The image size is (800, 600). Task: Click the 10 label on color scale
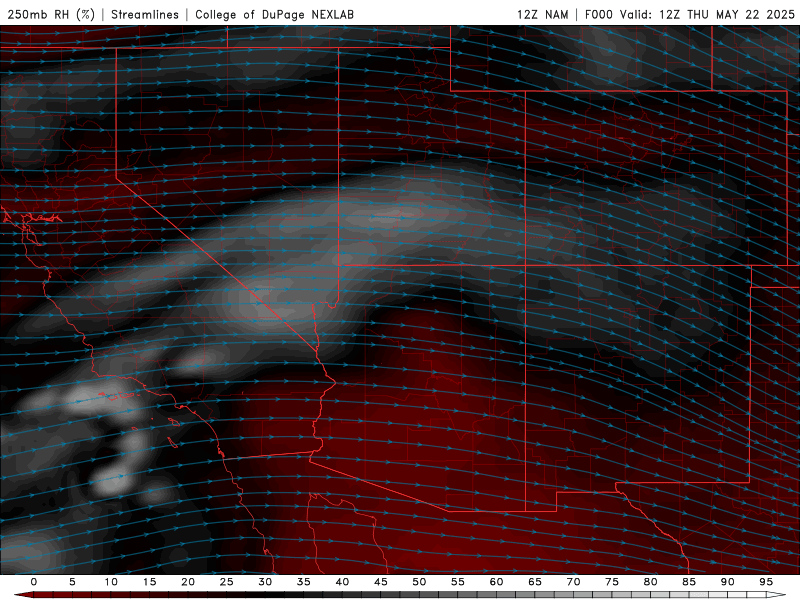pyautogui.click(x=111, y=582)
